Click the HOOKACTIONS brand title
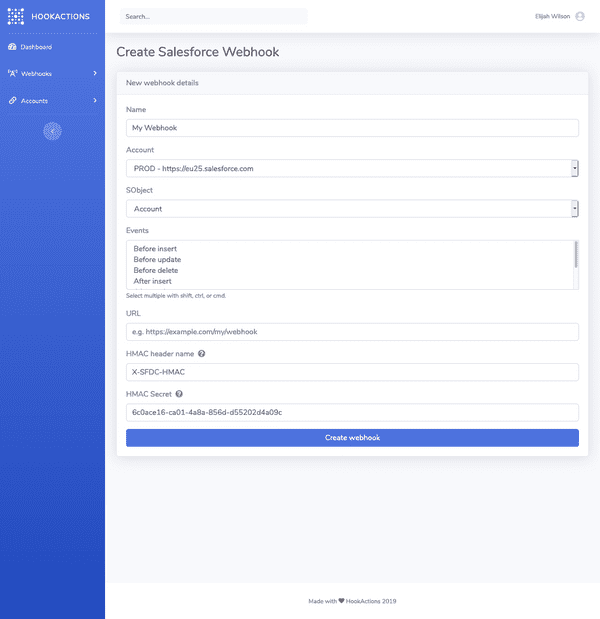This screenshot has height=619, width=600. (x=60, y=17)
